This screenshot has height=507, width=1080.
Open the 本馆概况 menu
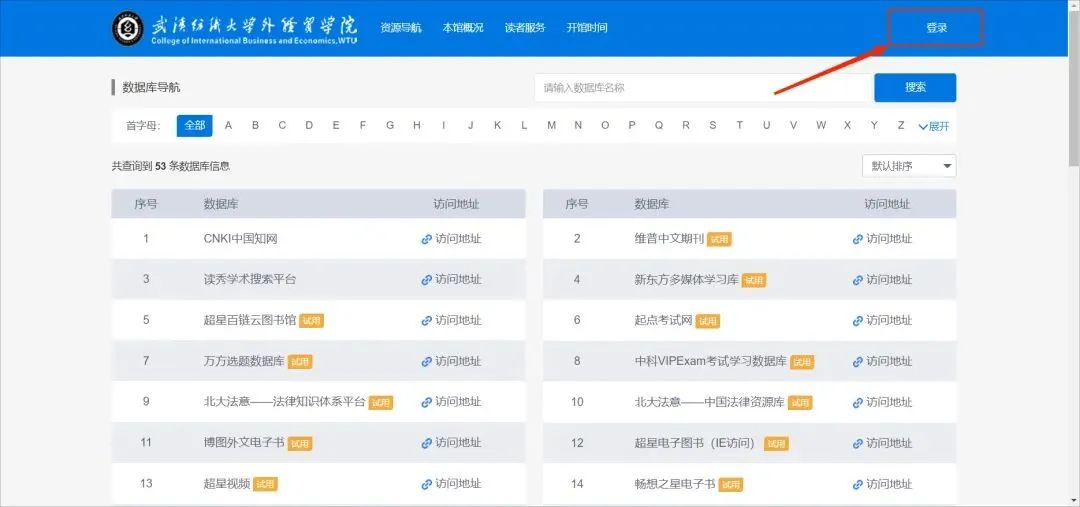point(463,28)
